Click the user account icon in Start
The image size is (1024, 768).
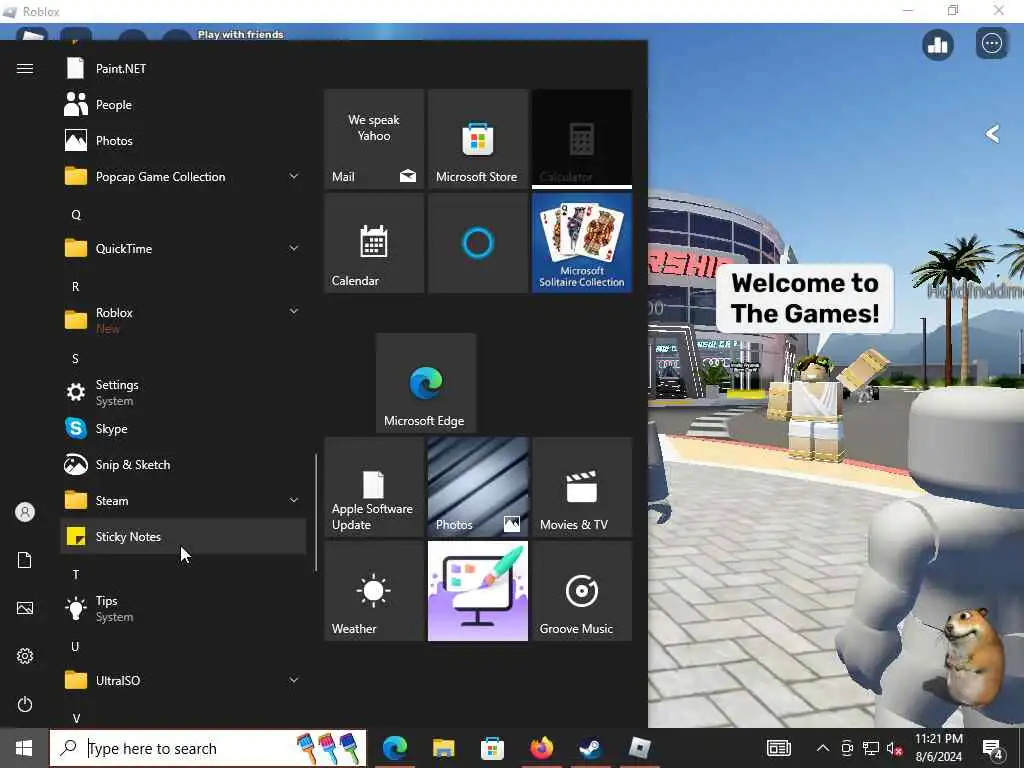tap(25, 512)
